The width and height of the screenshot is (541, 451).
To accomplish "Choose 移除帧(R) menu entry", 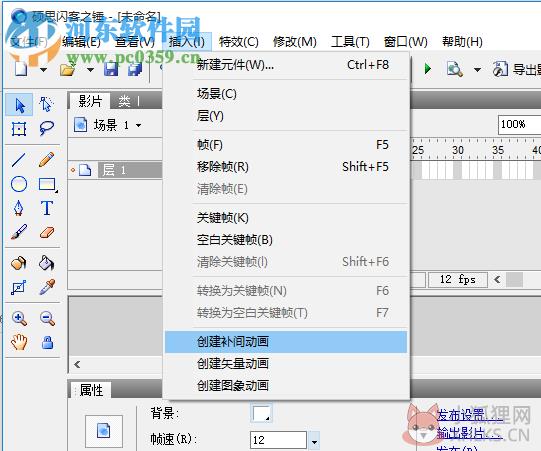I will [x=287, y=167].
